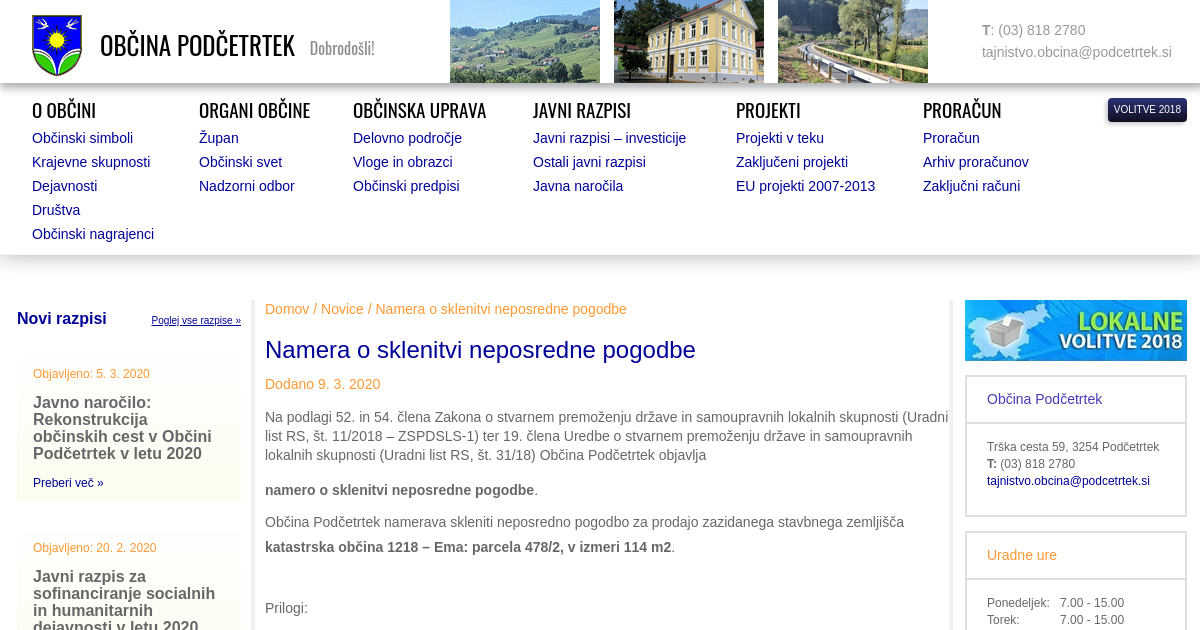The height and width of the screenshot is (630, 1200).
Task: Open Občinski nagrajenci link
Action: [93, 234]
